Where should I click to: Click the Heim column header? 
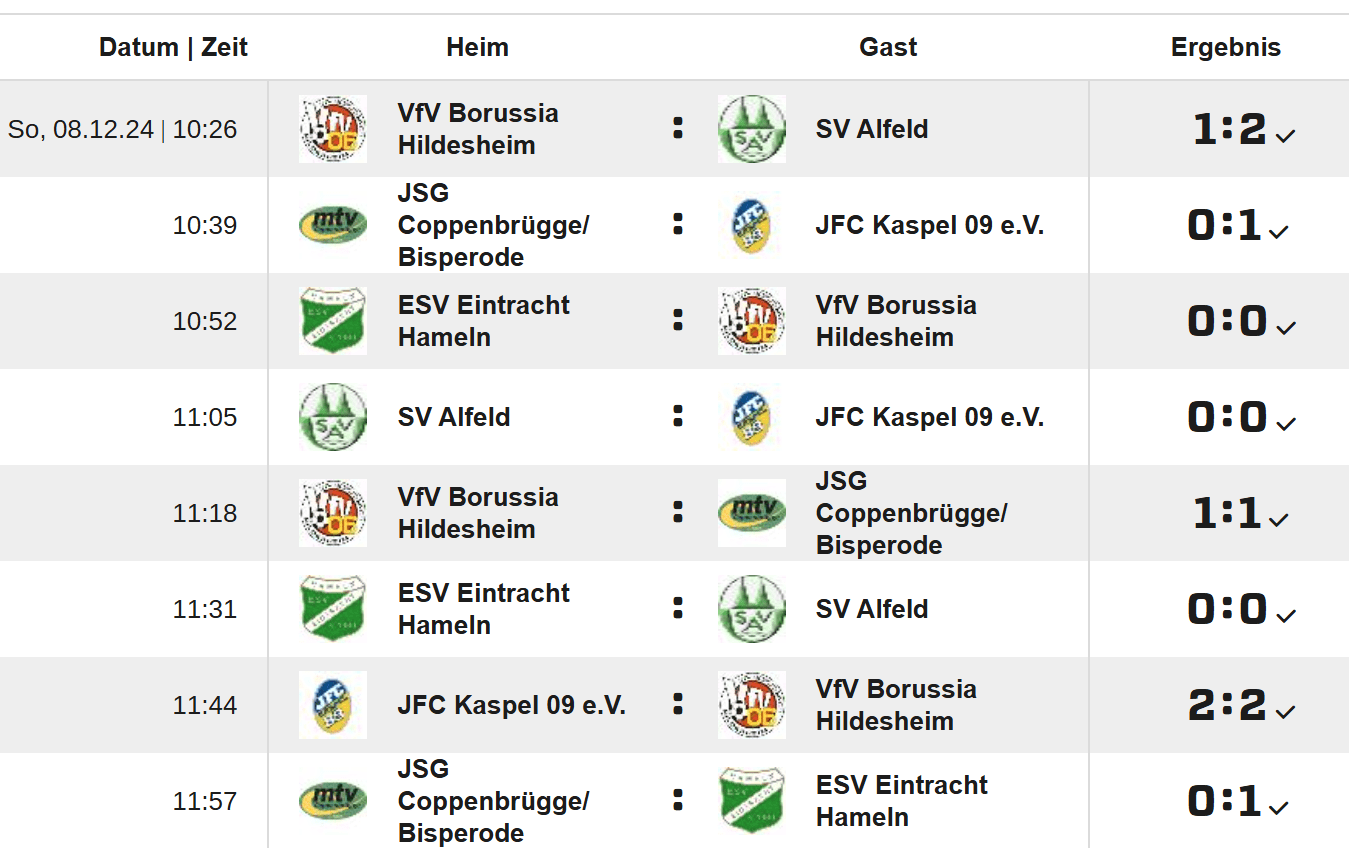pos(478,47)
